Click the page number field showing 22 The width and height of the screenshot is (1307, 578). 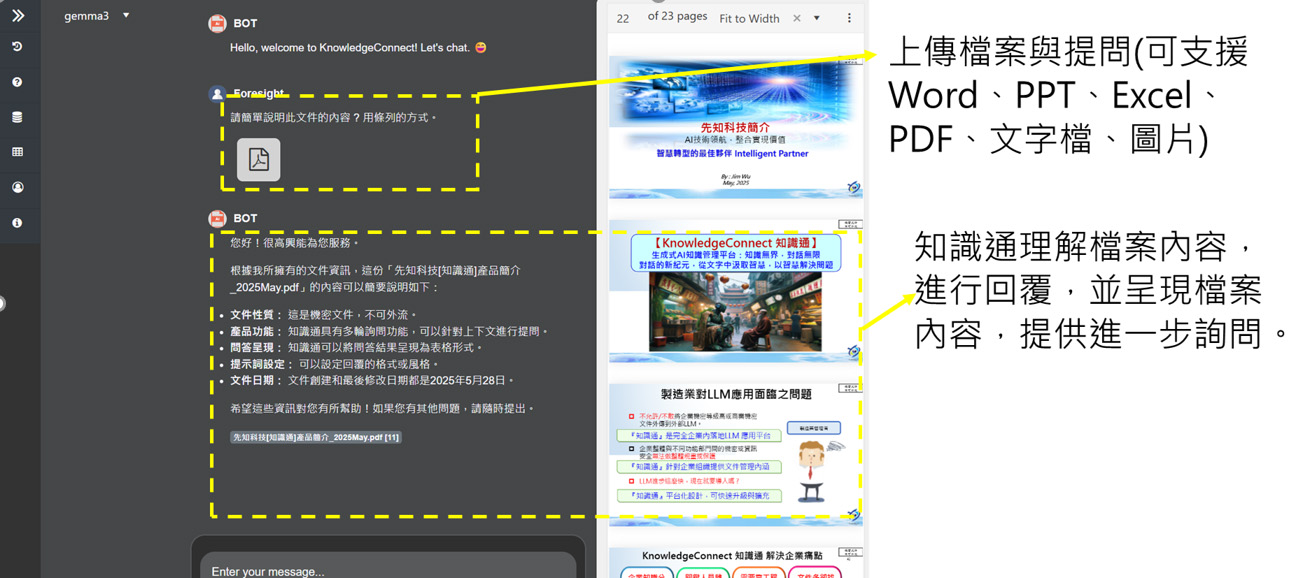pyautogui.click(x=623, y=18)
